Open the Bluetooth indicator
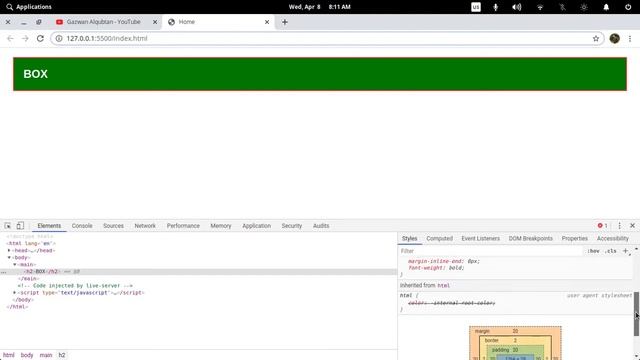Screen dimensions: 640x360 click(x=562, y=7)
